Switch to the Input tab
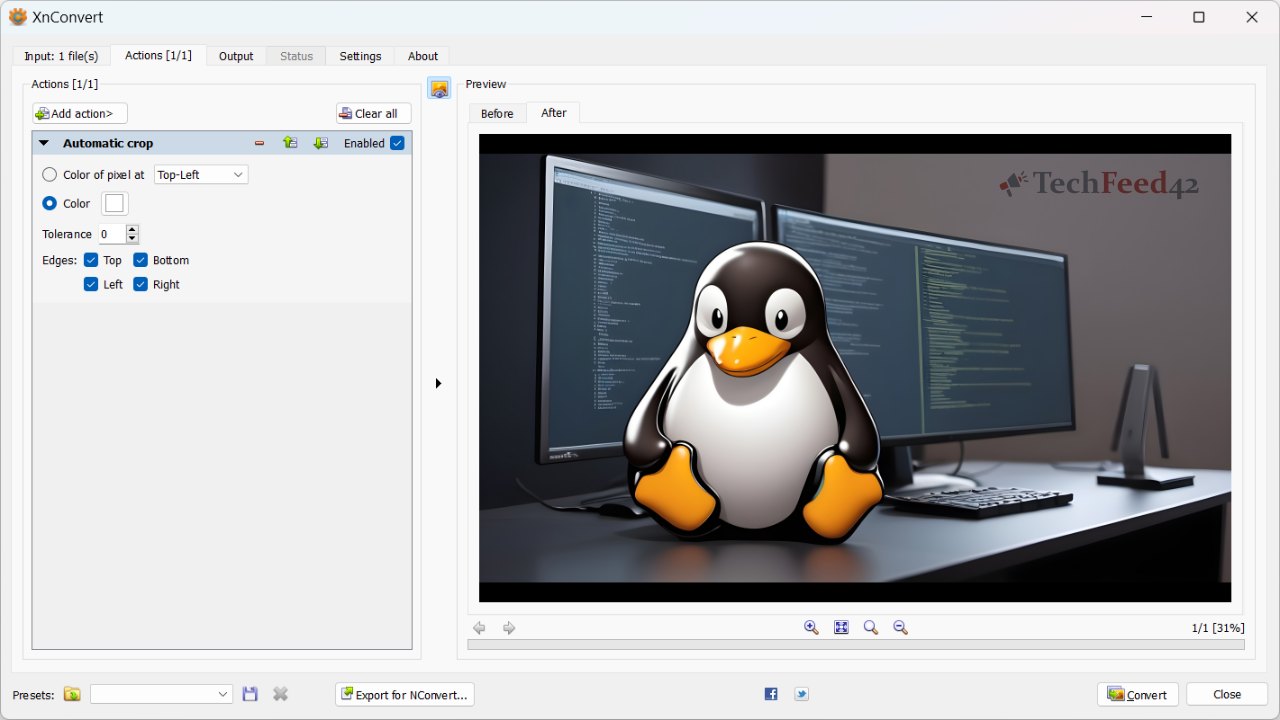 tap(61, 56)
